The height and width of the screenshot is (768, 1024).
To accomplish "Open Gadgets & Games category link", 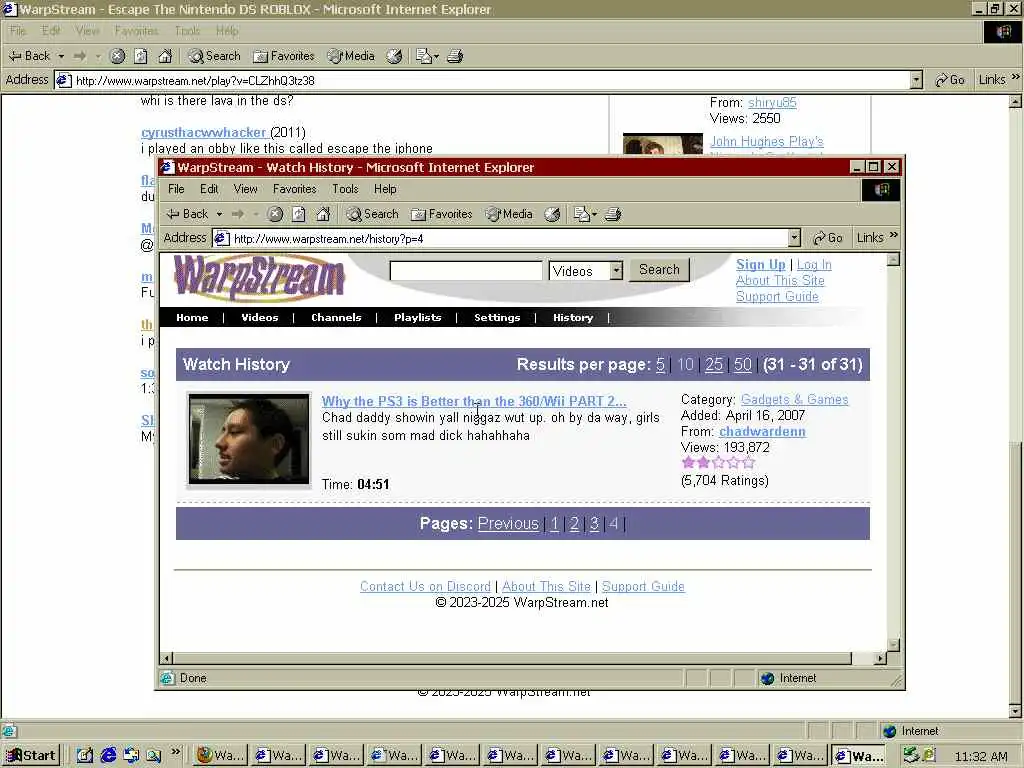I will click(x=794, y=400).
